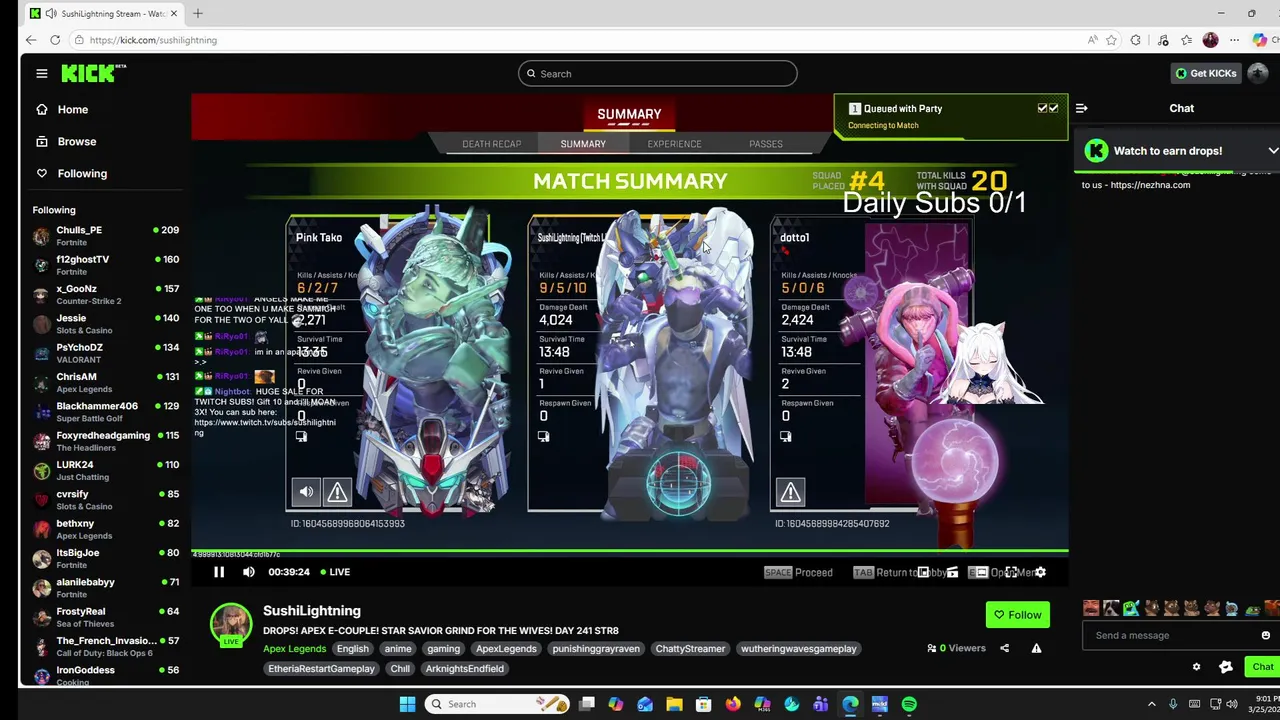Click the stream progress bar
Viewport: 1280px width, 720px height.
[x=629, y=551]
